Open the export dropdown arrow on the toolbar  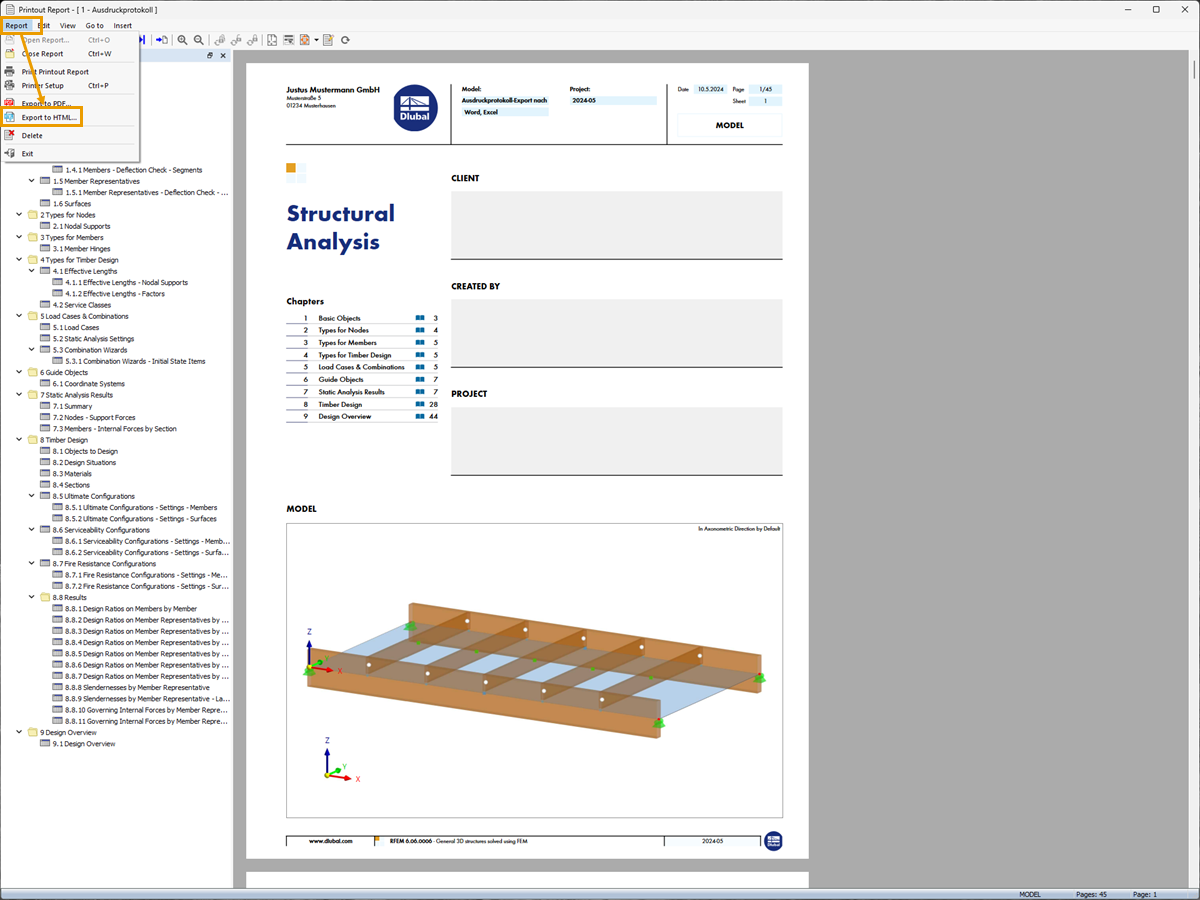click(x=317, y=40)
